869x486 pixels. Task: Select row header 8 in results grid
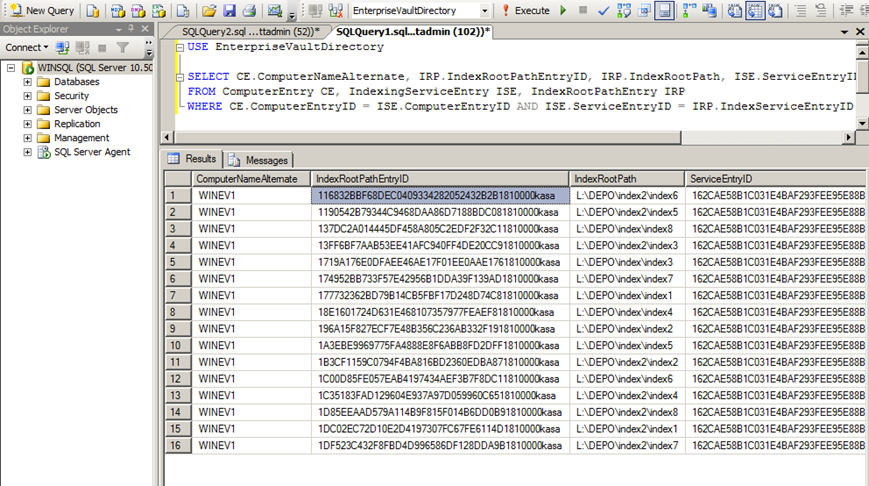click(x=178, y=312)
